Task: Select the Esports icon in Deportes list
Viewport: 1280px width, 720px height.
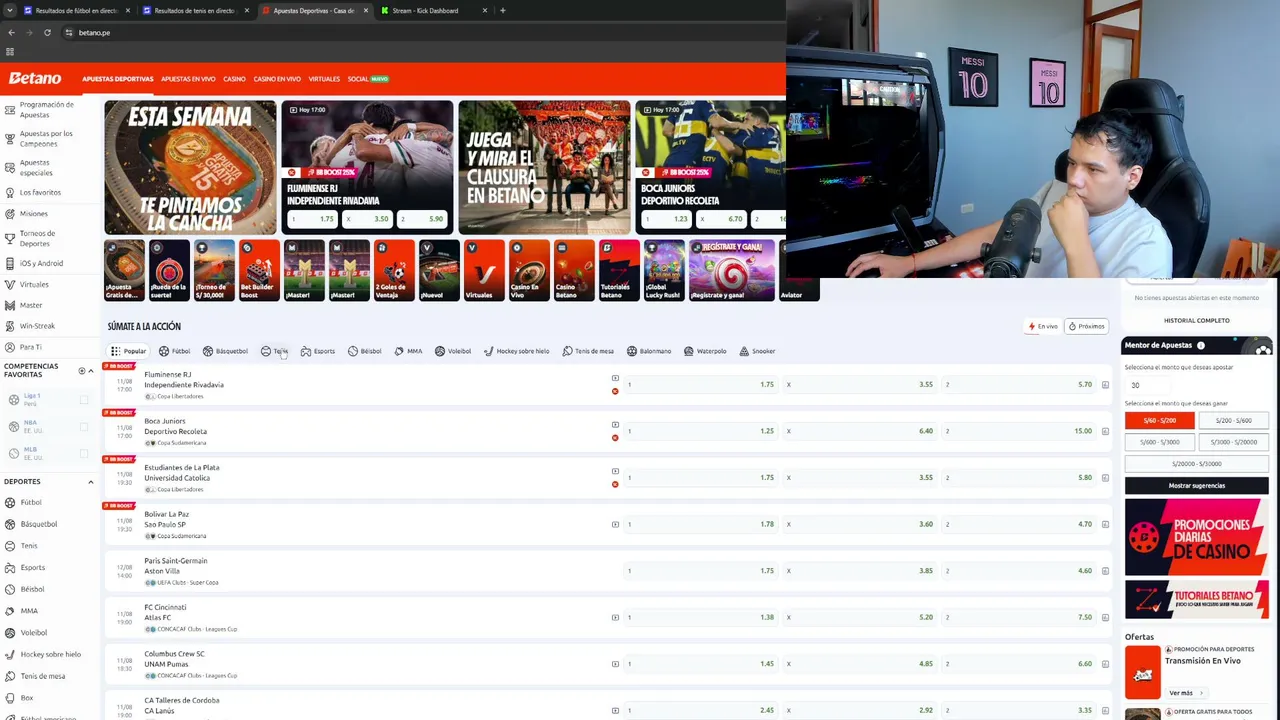Action: click(x=10, y=567)
